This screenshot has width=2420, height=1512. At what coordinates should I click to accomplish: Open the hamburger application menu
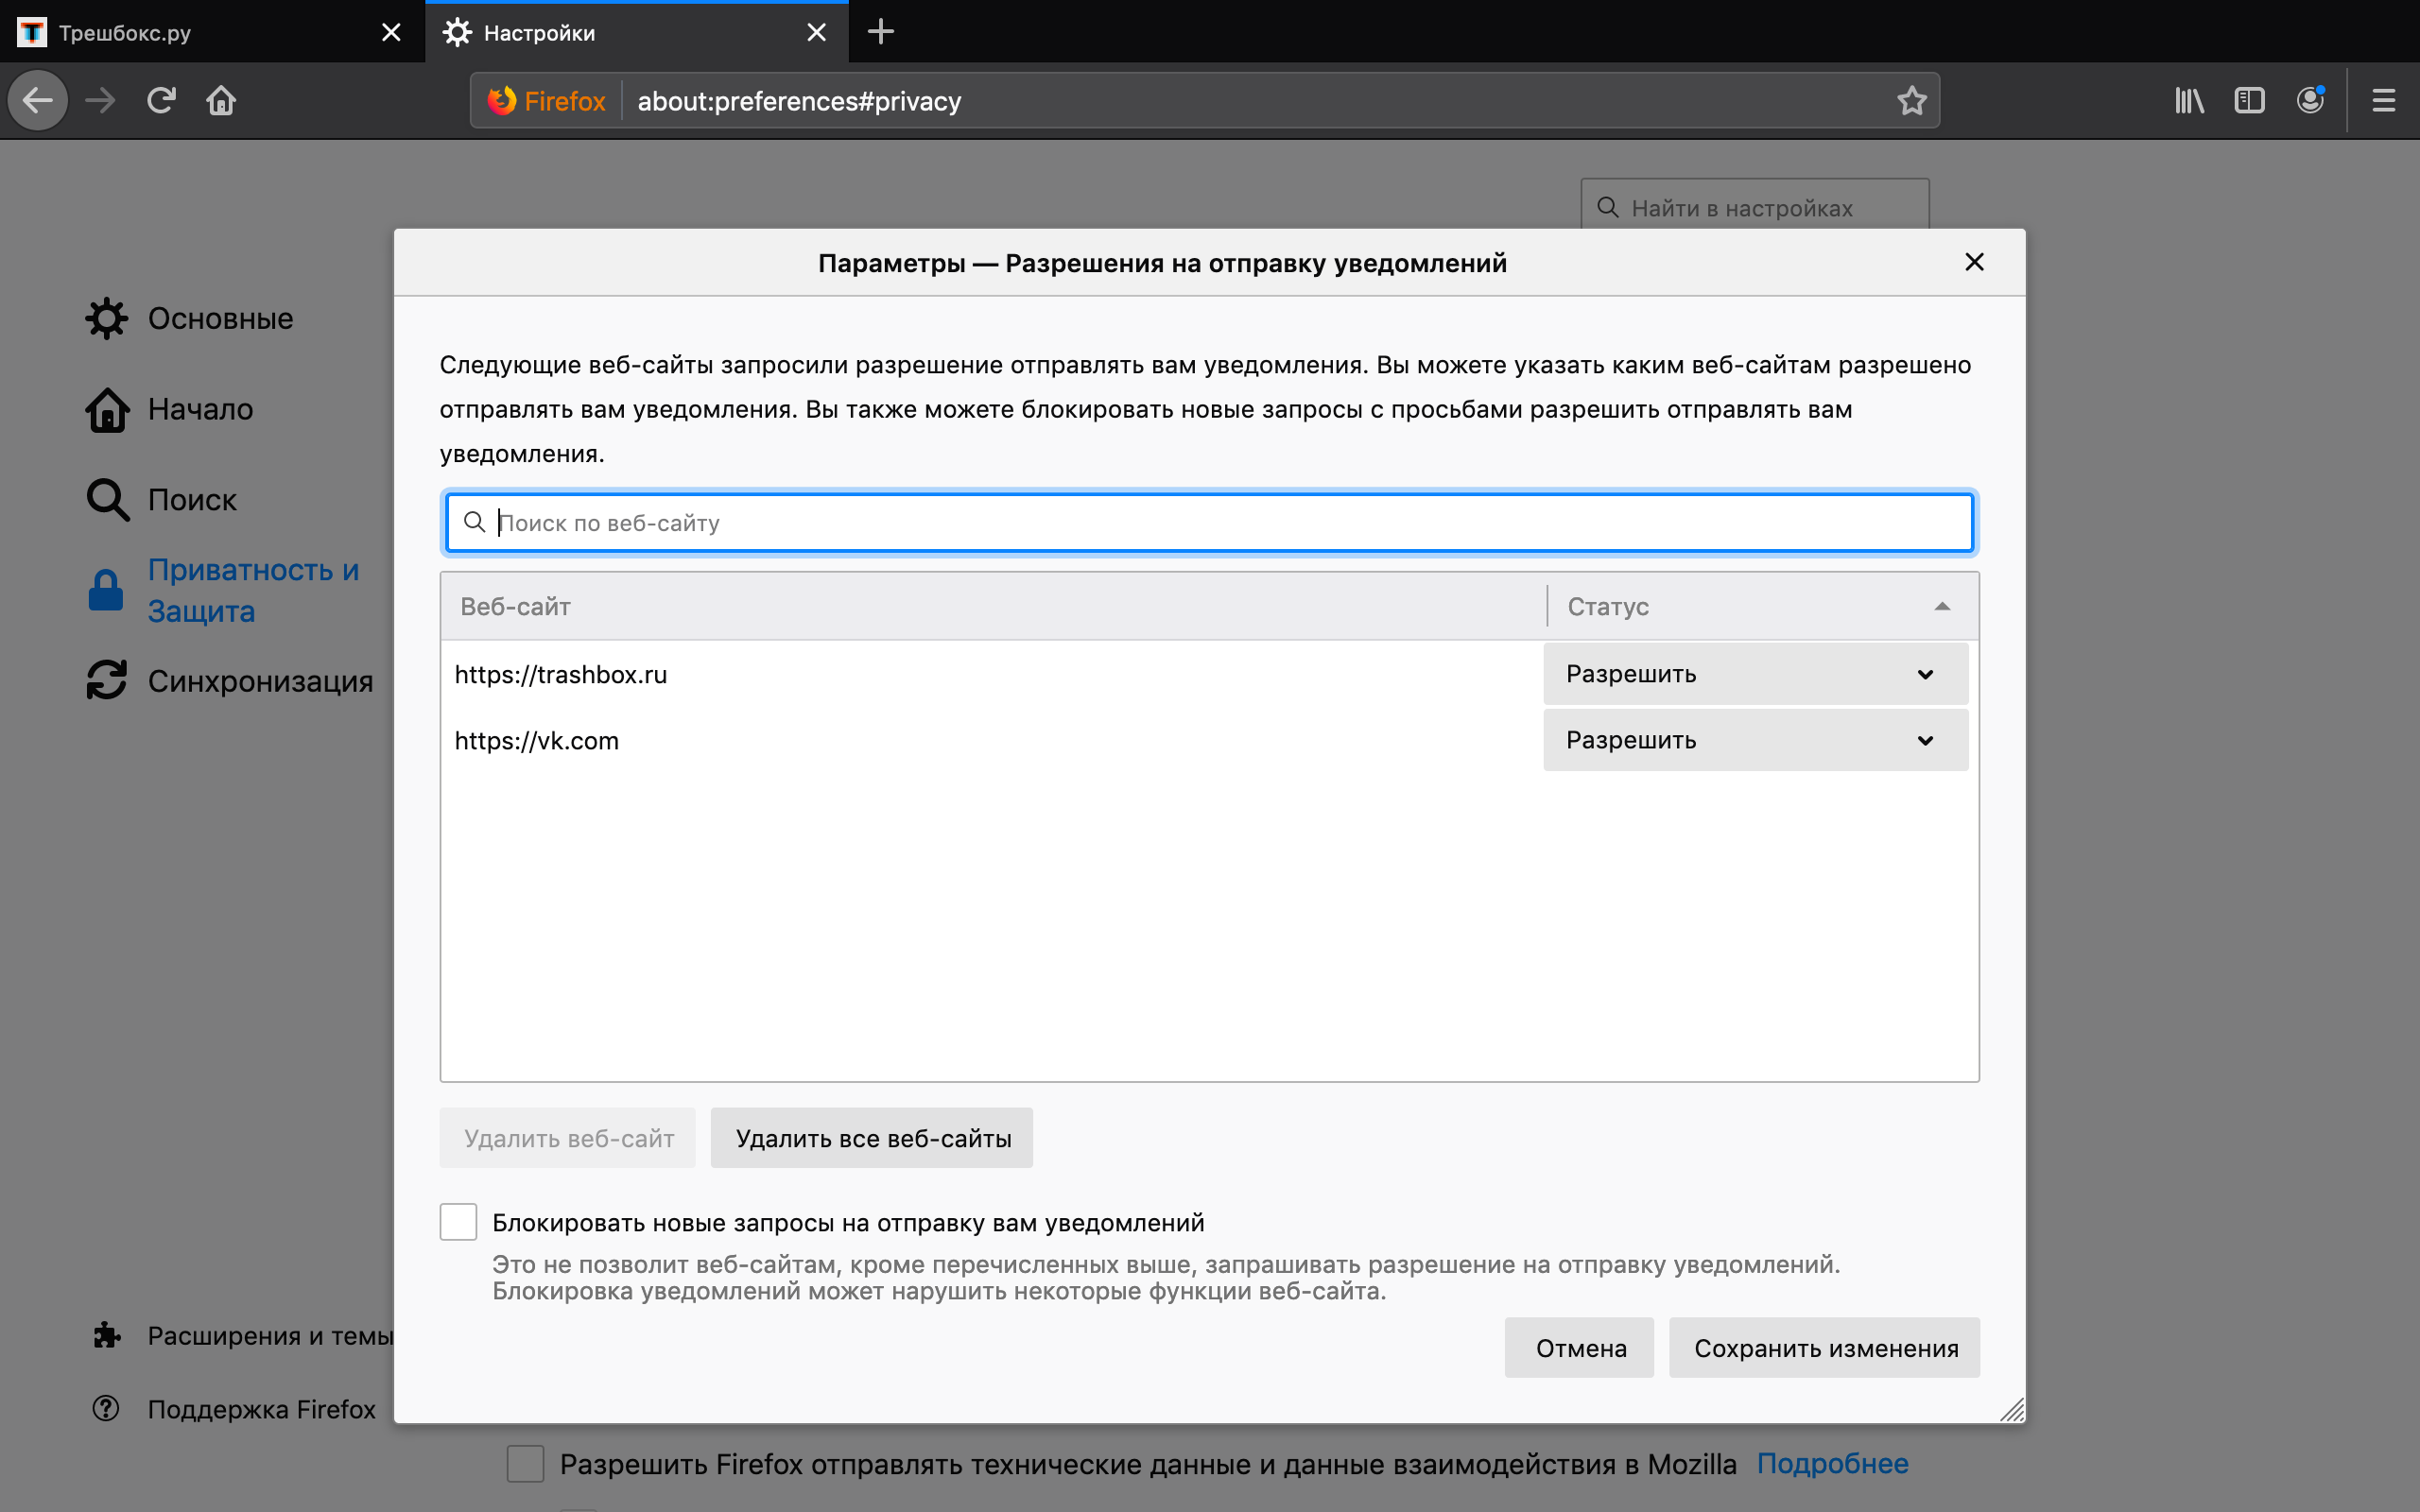2384,100
